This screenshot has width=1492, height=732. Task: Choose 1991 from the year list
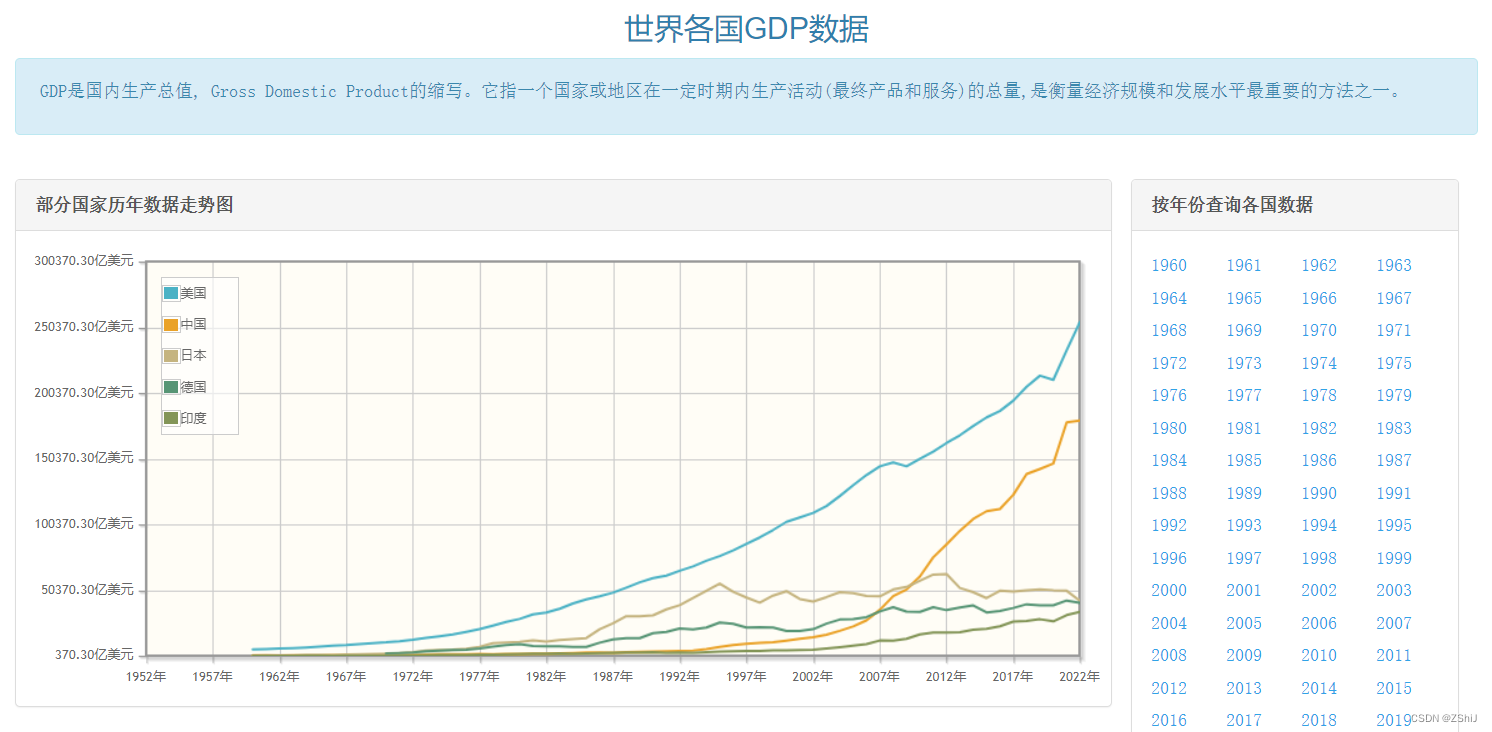[1394, 493]
